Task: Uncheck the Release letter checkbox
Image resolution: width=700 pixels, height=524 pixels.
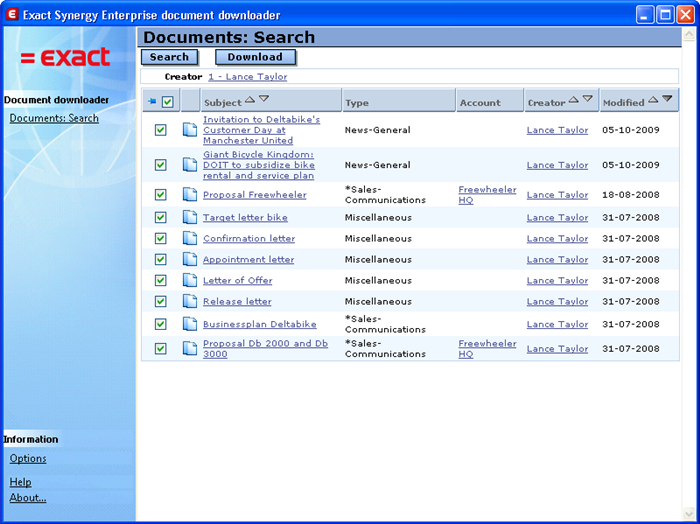Action: pyautogui.click(x=161, y=301)
